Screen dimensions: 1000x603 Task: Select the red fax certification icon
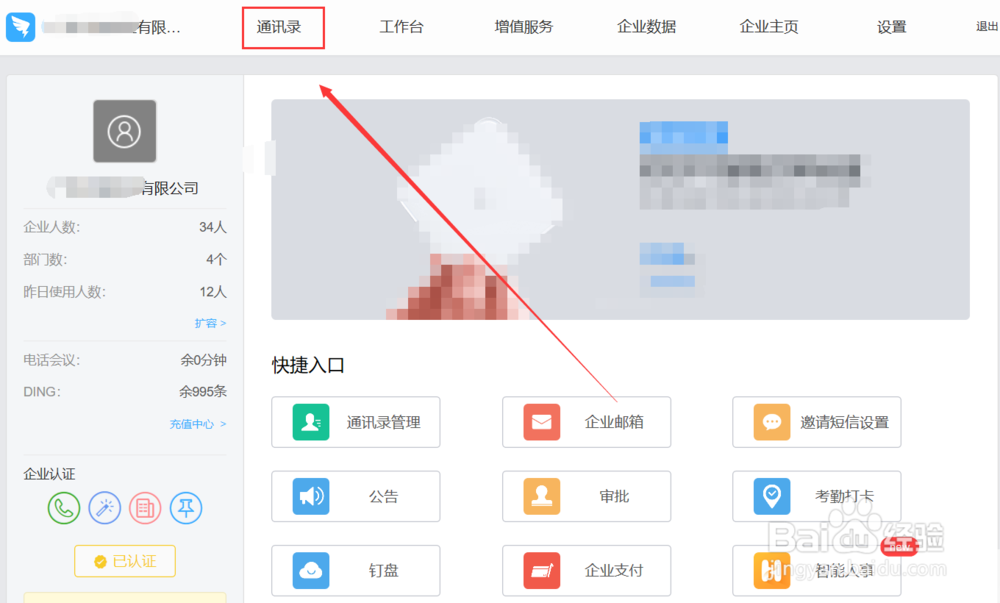coord(144,508)
